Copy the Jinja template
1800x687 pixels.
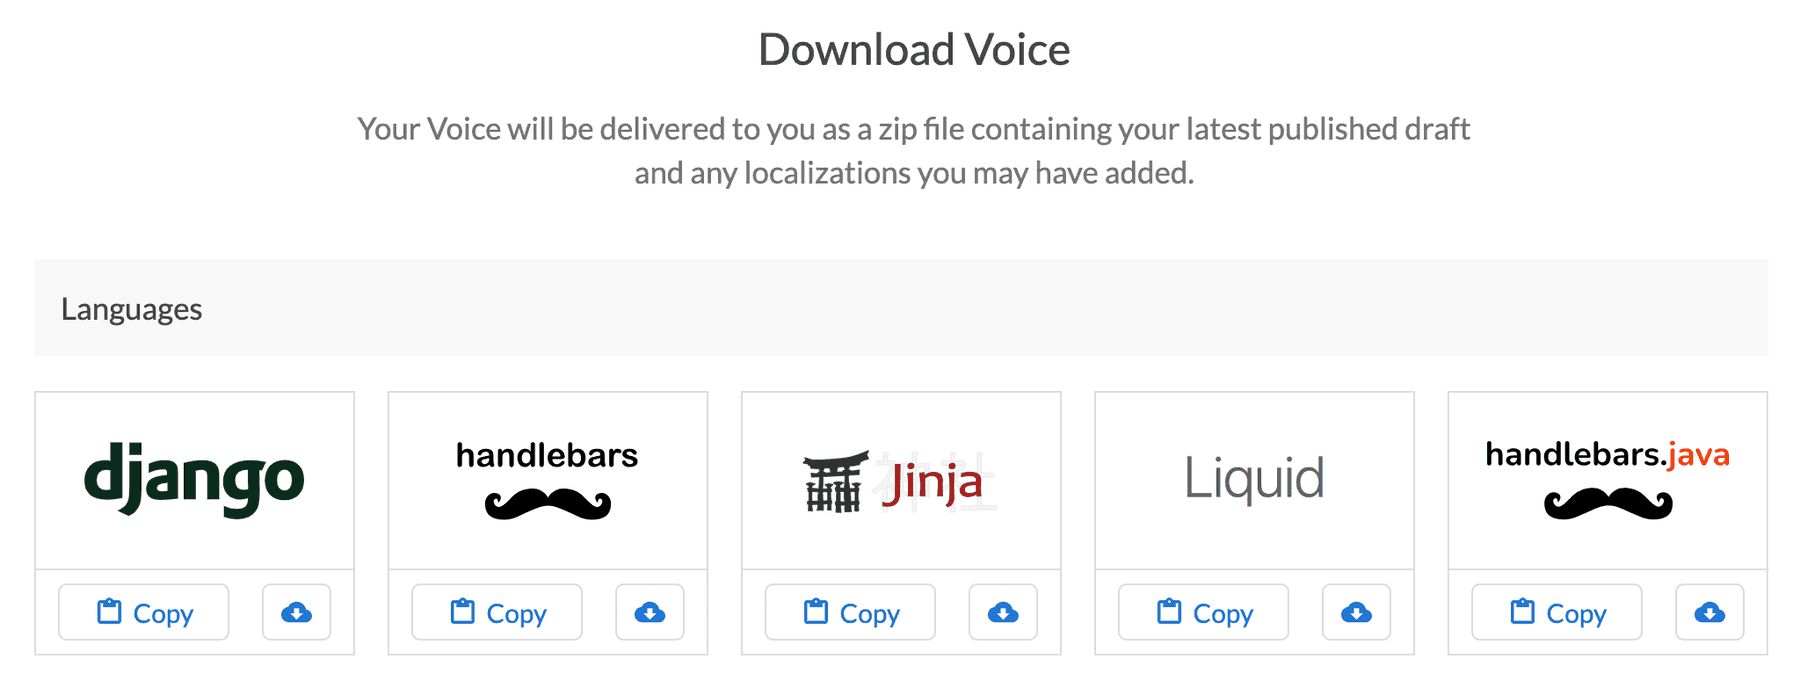(849, 612)
